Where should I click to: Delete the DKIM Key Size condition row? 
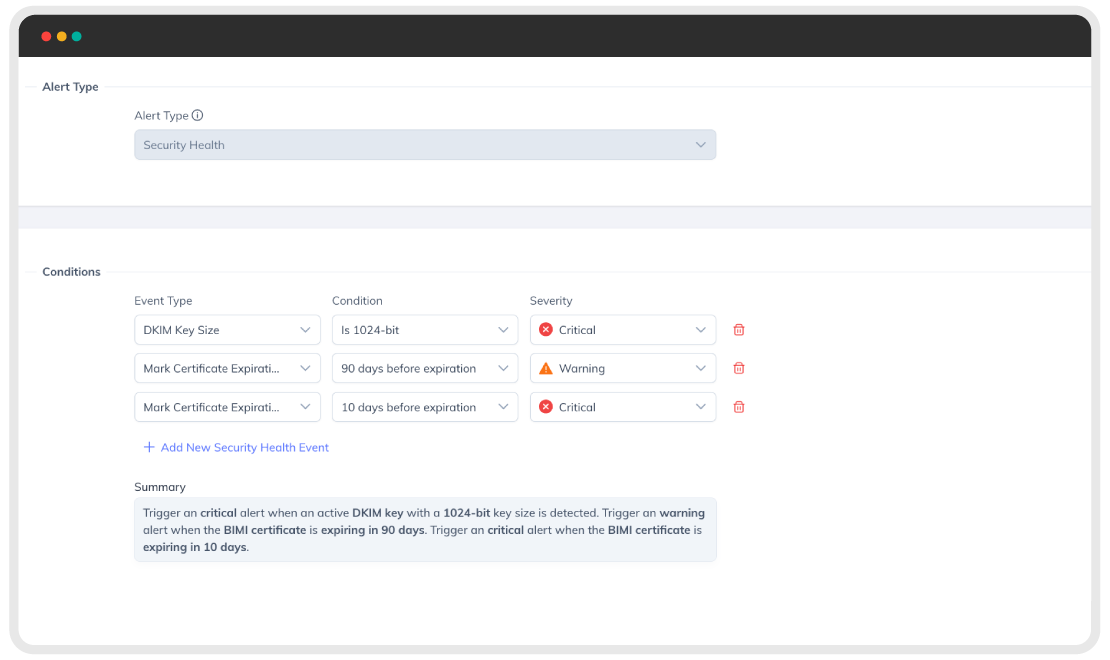point(738,330)
